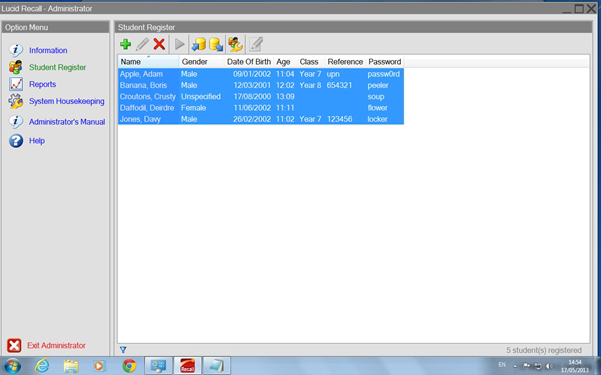Select the Banana, Boris student row
The width and height of the screenshot is (601, 375).
(x=261, y=85)
